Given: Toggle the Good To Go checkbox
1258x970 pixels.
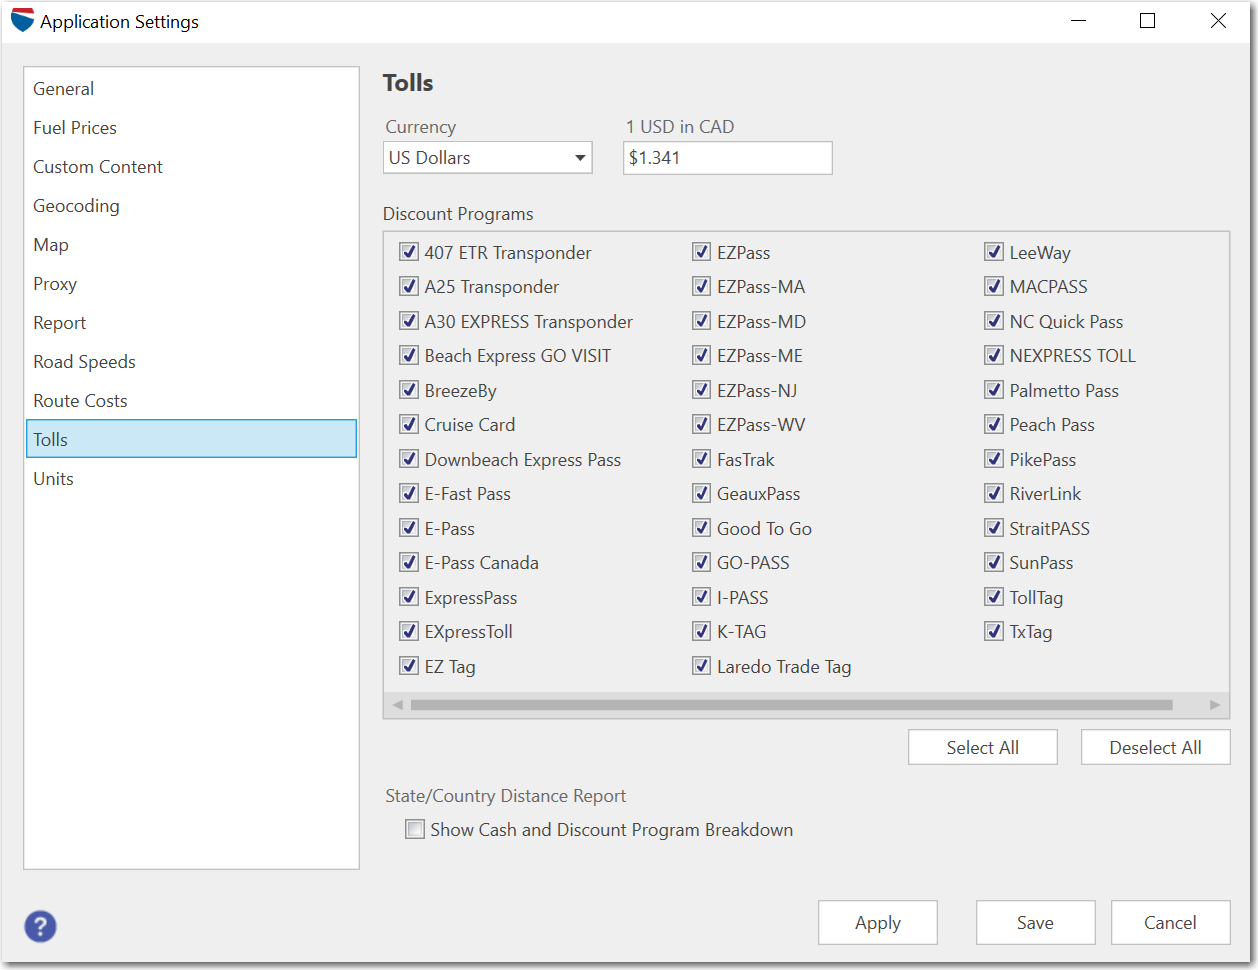Looking at the screenshot, I should tap(702, 528).
